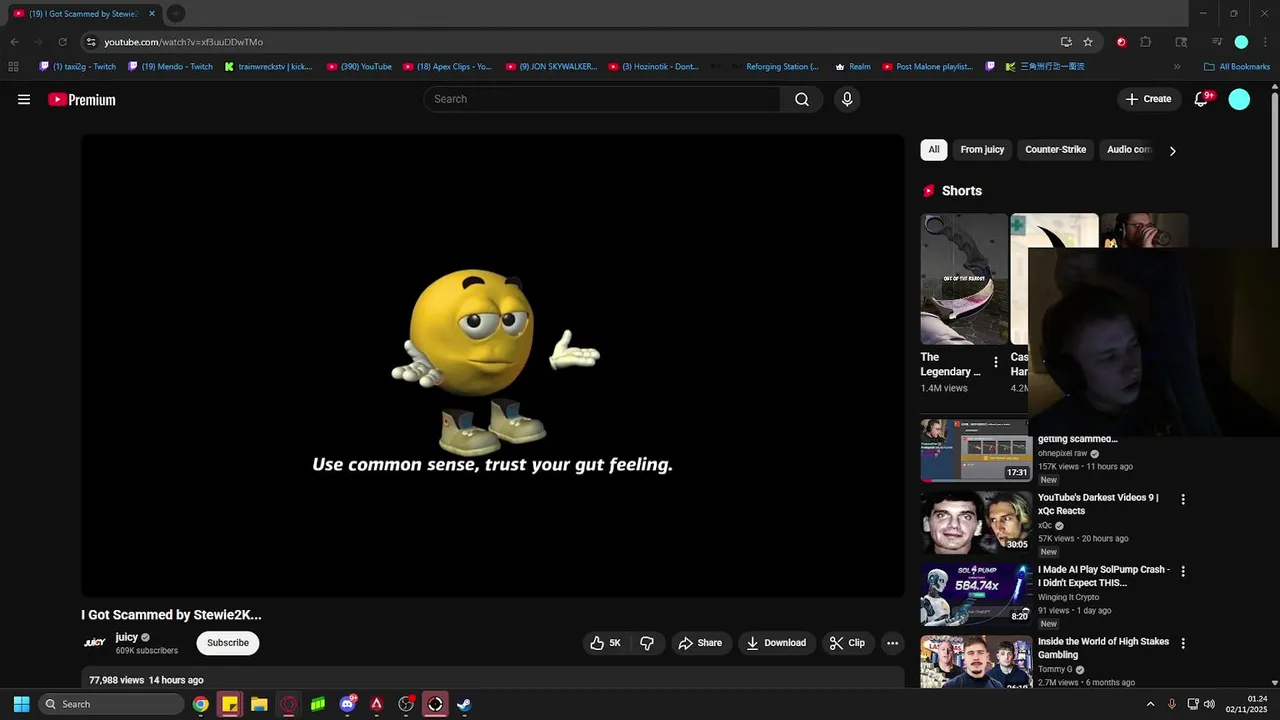Viewport: 1280px width, 720px height.
Task: Click the Download button
Action: coord(776,643)
